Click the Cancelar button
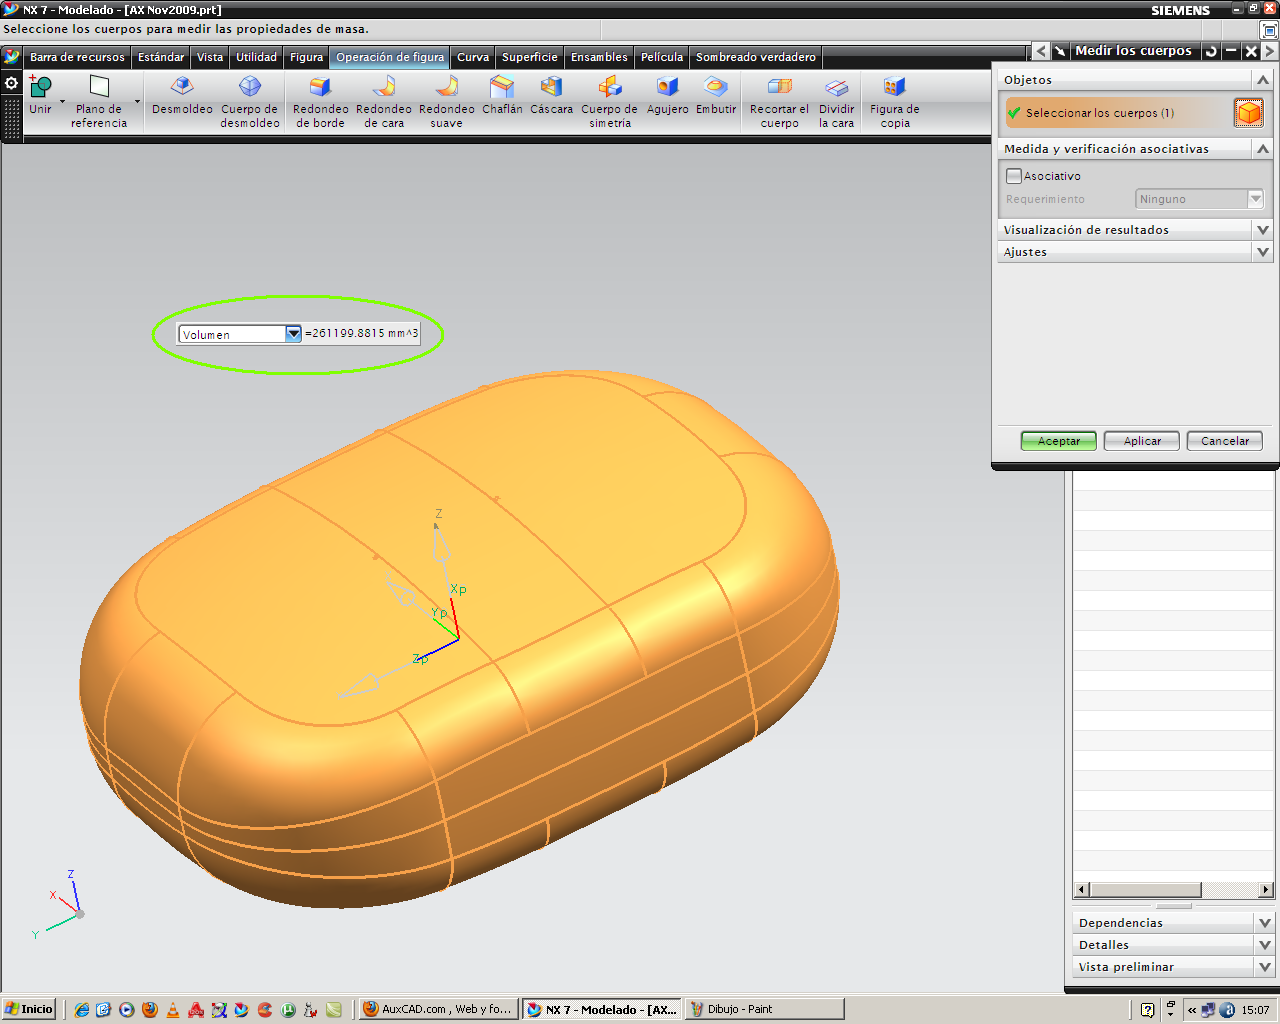The height and width of the screenshot is (1024, 1280). point(1225,441)
